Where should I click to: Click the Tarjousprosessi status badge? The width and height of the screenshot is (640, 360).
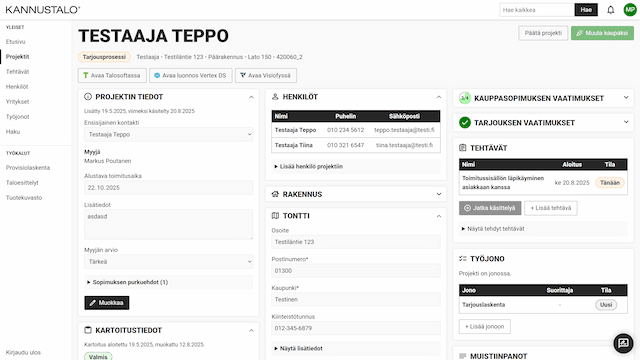104,57
